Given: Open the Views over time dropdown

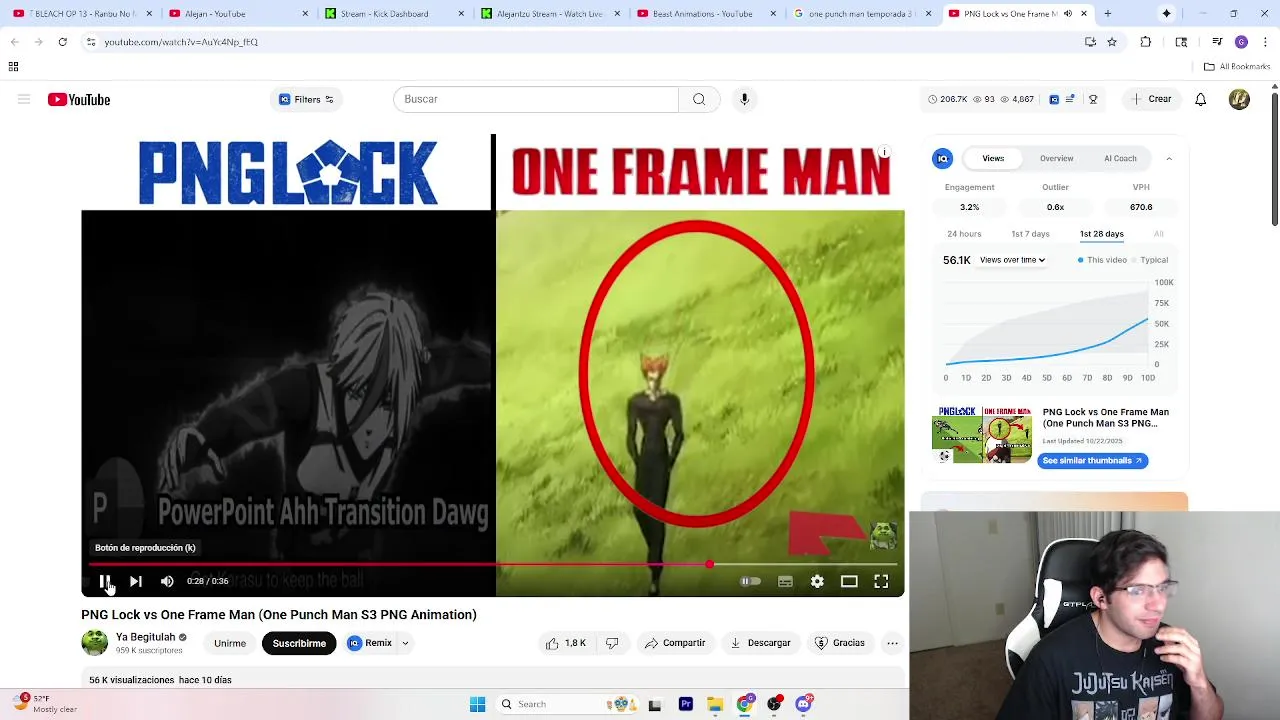Looking at the screenshot, I should (x=1012, y=260).
